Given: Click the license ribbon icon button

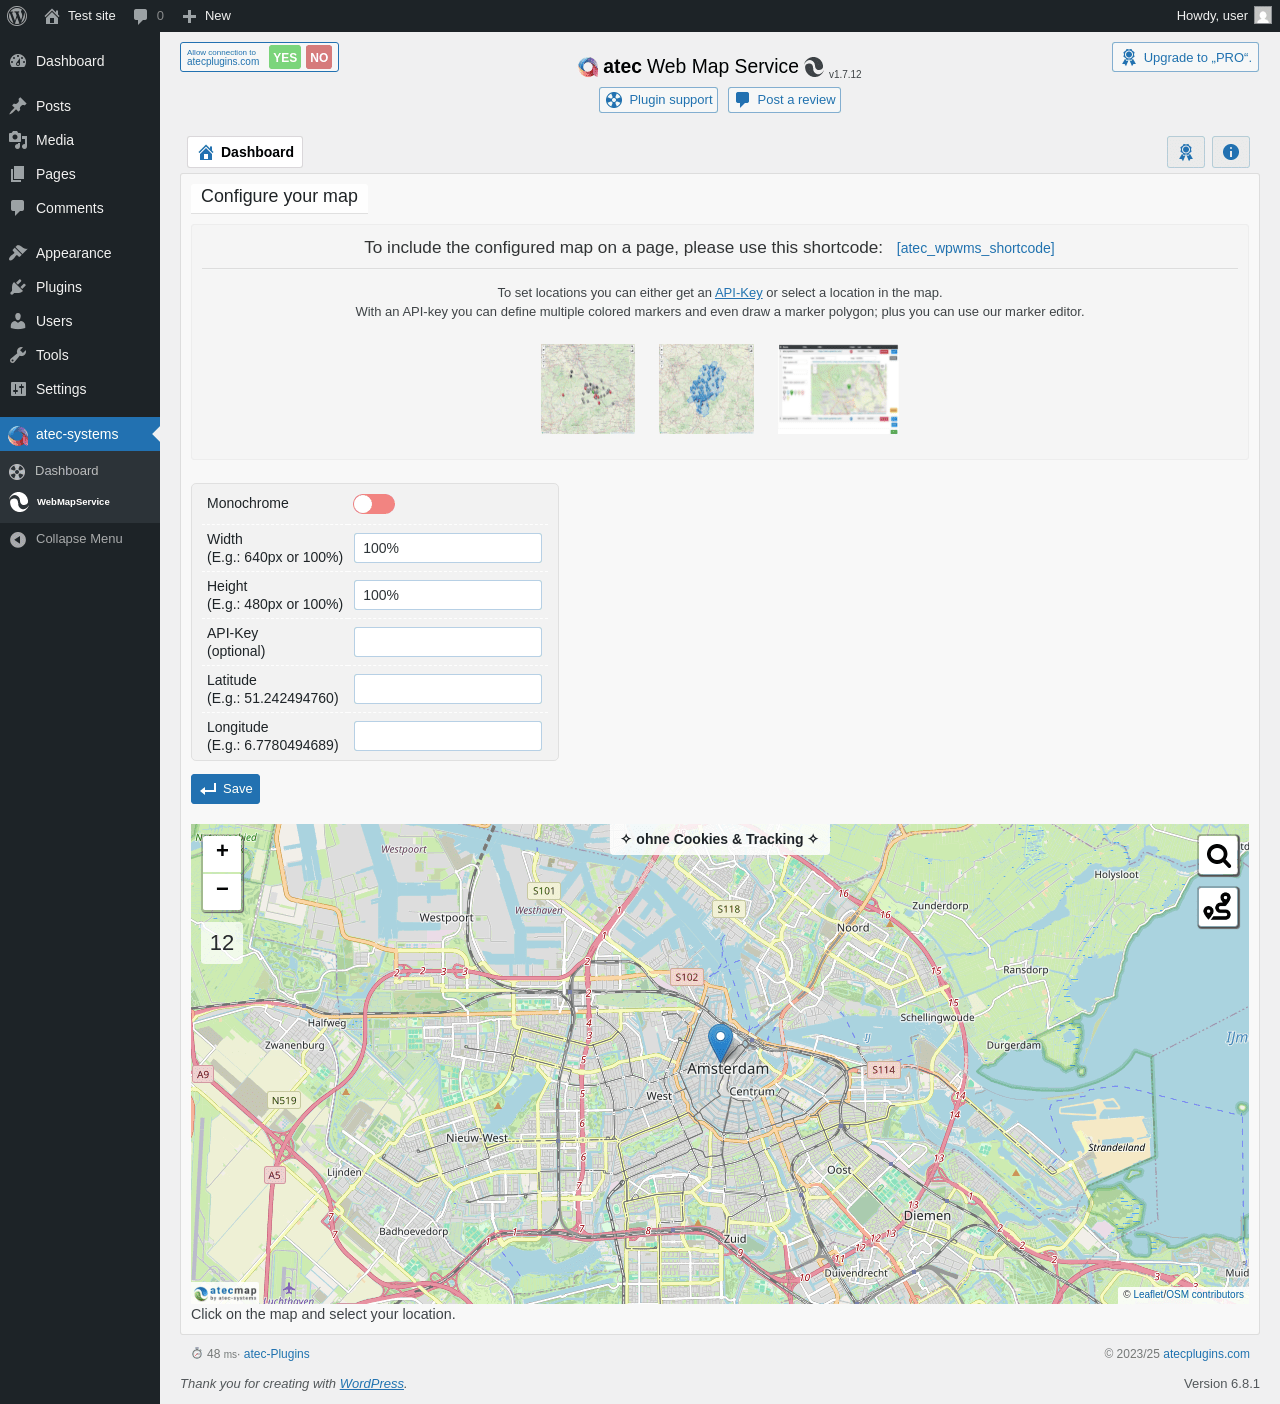Looking at the screenshot, I should (x=1186, y=152).
